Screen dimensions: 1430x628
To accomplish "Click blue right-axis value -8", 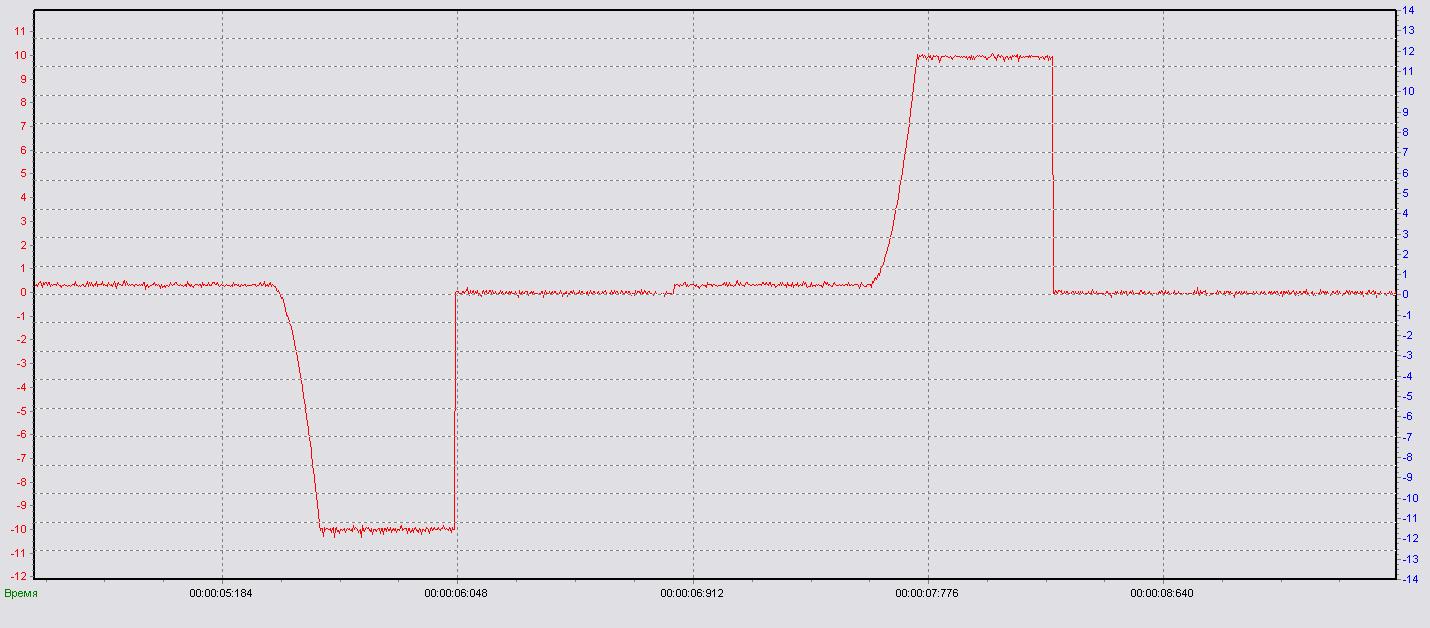I will pyautogui.click(x=1407, y=457).
